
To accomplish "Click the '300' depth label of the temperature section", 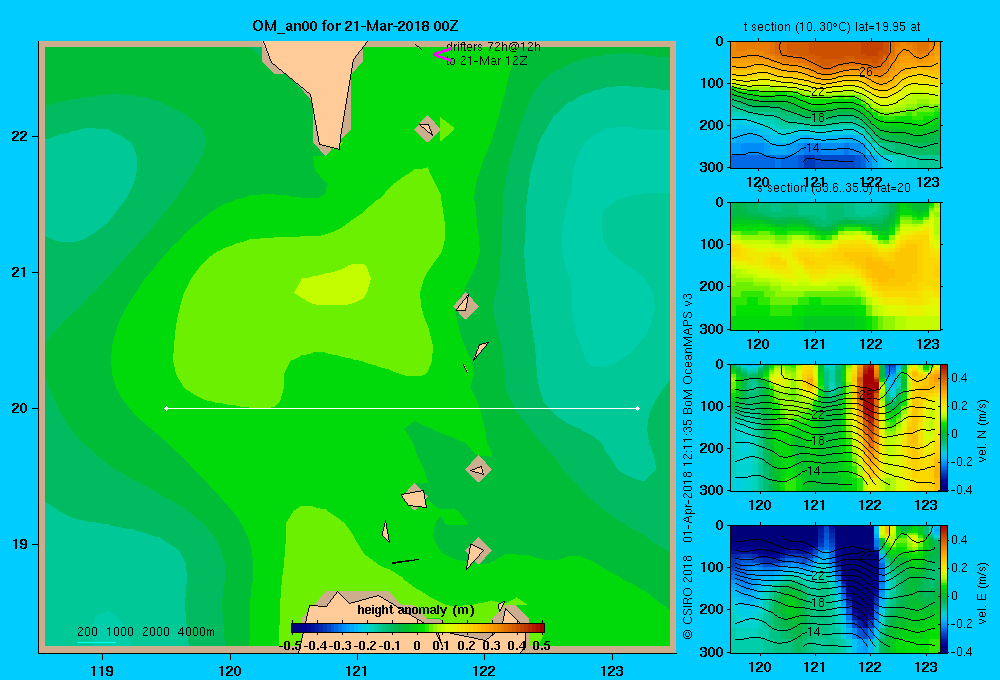I will click(x=712, y=167).
